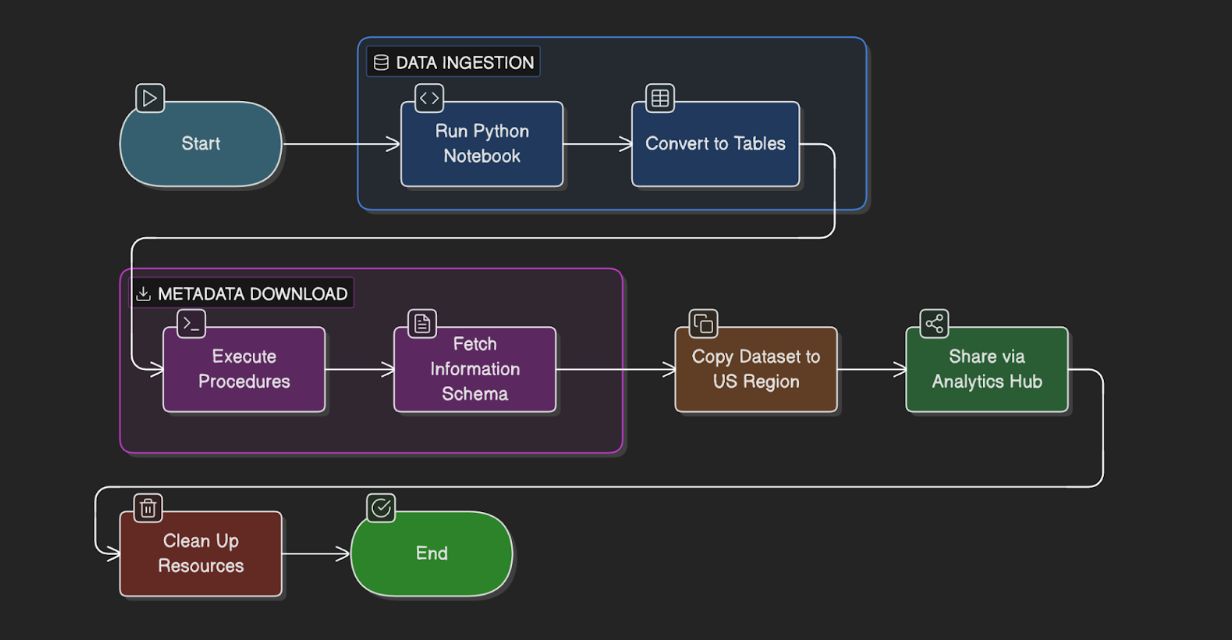Click the code brackets icon on Run Python Notebook
Viewport: 1232px width, 640px height.
[429, 98]
